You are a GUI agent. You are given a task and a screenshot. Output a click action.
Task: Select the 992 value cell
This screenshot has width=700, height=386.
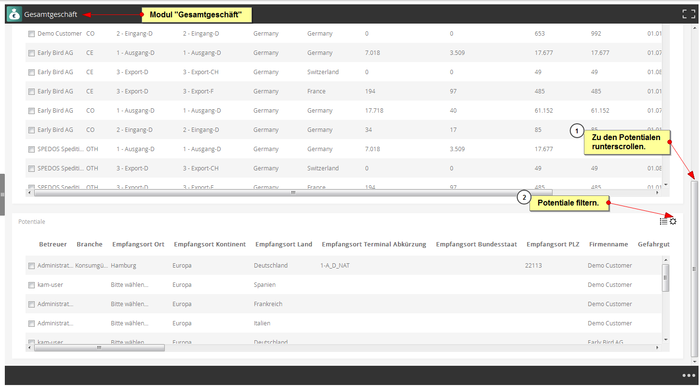point(596,33)
